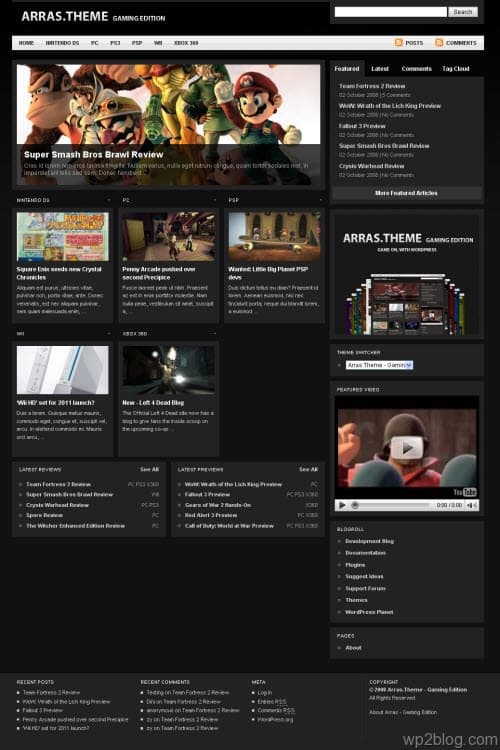
Task: Switch to the Tag Cloud tab
Action: click(456, 69)
